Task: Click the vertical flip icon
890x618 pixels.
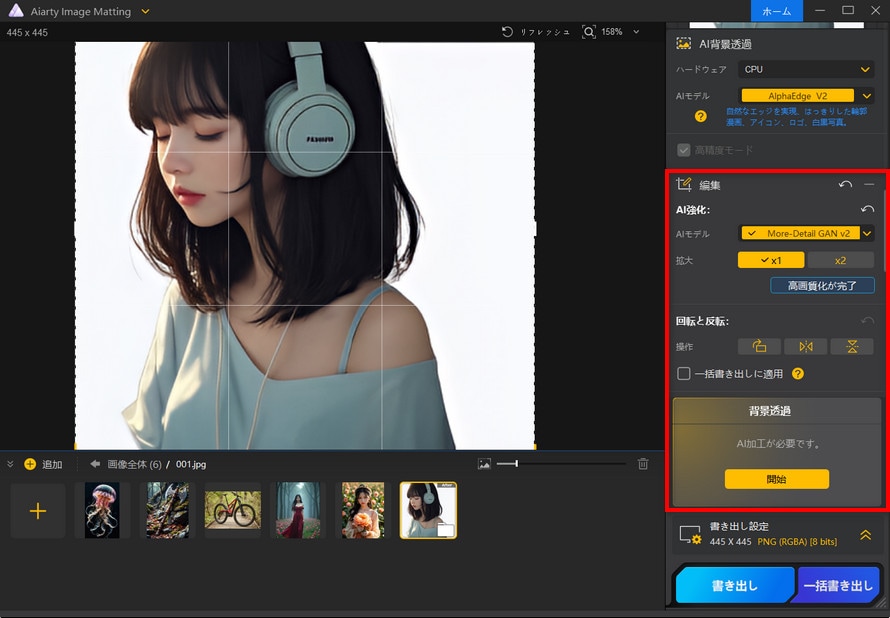Action: (852, 346)
